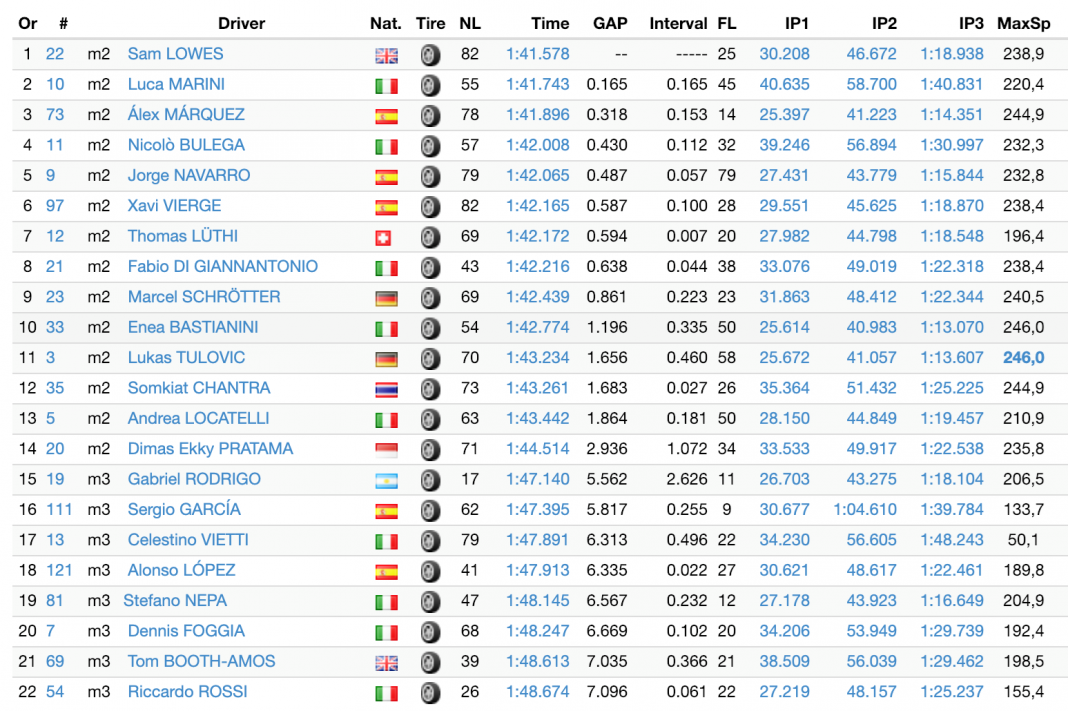Viewport: 1068px width, 711px height.
Task: Click the tire icon in Luca Marini's row
Action: [430, 85]
